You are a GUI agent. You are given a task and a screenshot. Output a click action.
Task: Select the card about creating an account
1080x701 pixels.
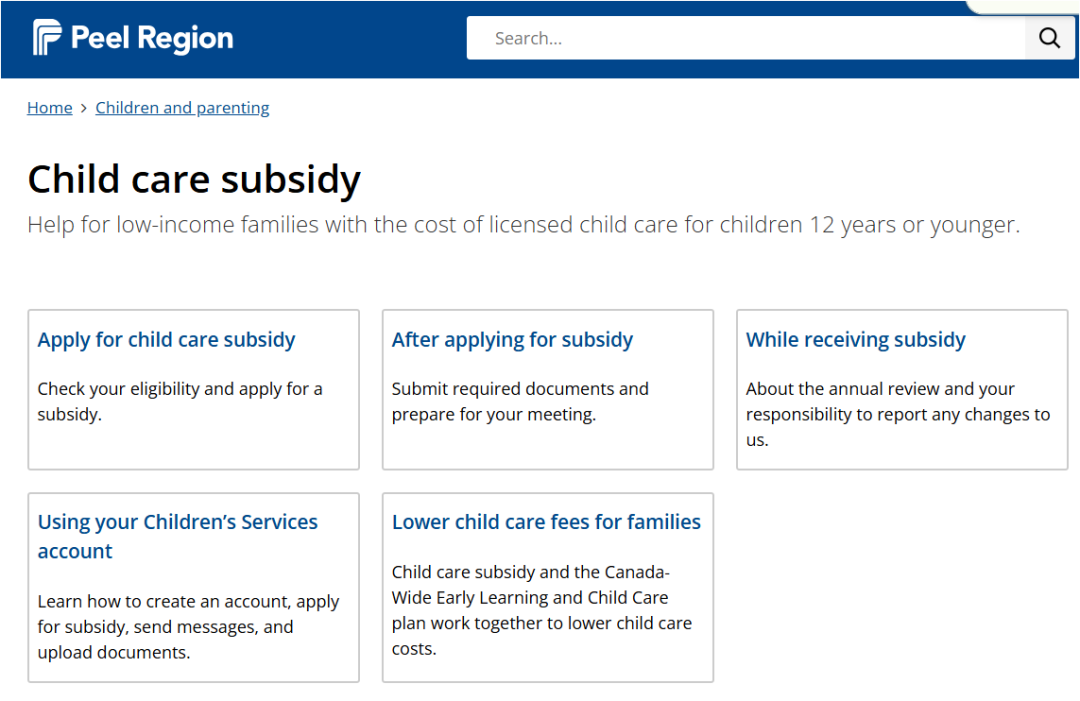coord(194,587)
